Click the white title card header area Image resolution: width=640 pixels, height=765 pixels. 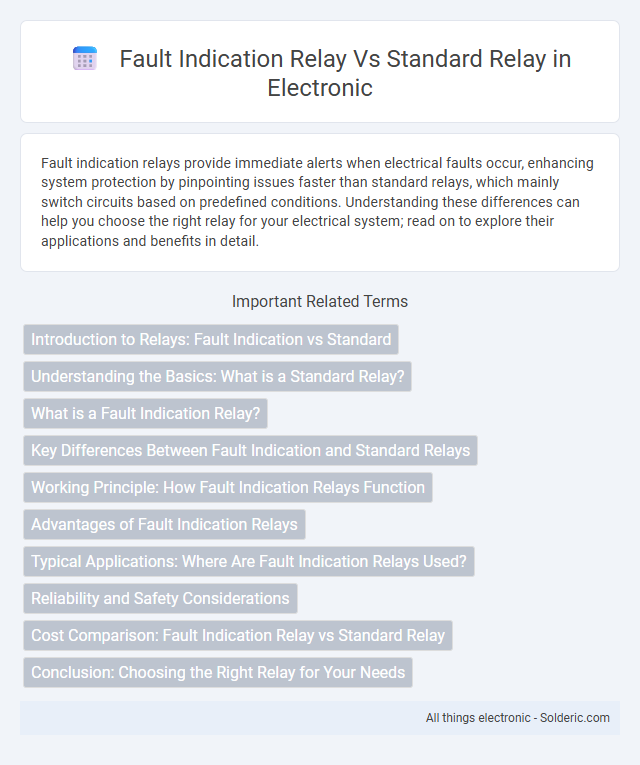tap(320, 71)
